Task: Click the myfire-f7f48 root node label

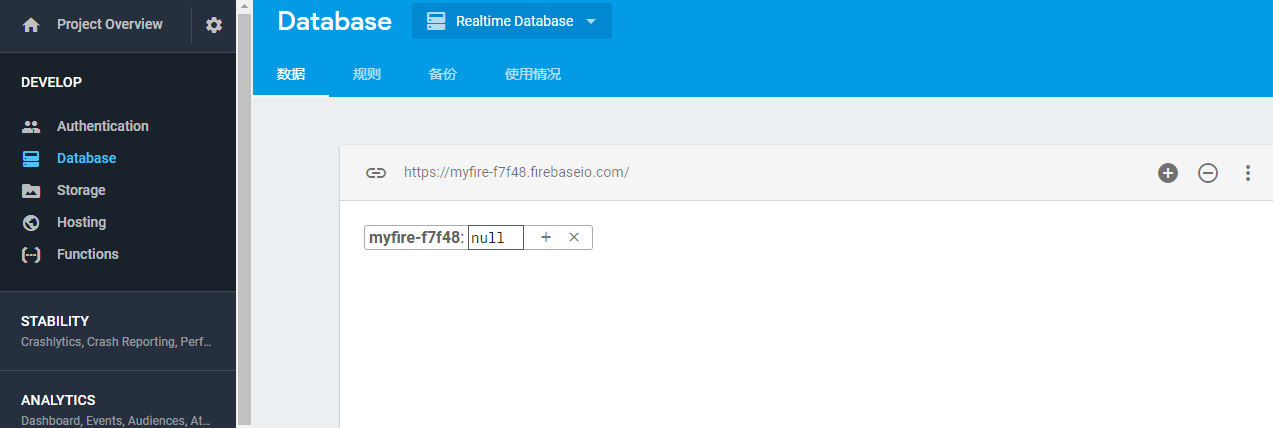Action: [x=414, y=238]
